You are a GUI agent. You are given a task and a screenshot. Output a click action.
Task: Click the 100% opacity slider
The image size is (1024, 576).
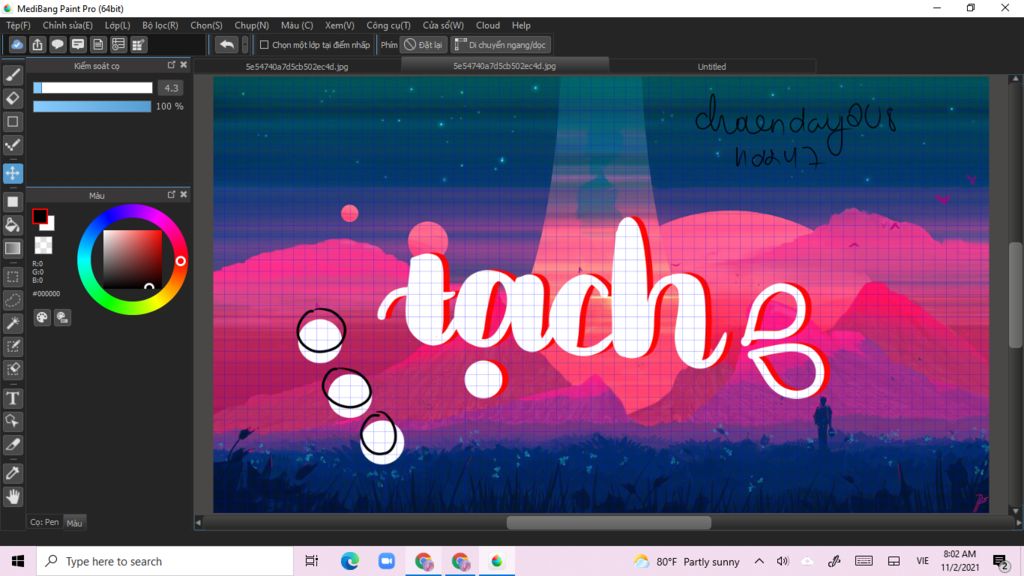pyautogui.click(x=92, y=106)
